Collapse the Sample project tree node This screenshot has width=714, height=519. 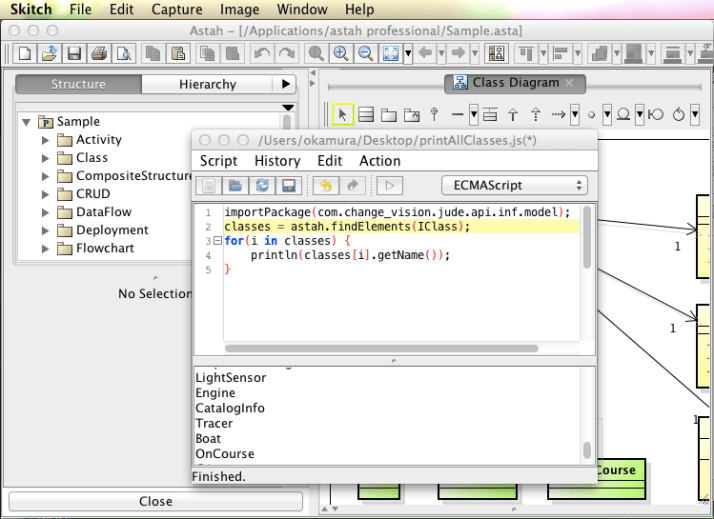[x=26, y=122]
